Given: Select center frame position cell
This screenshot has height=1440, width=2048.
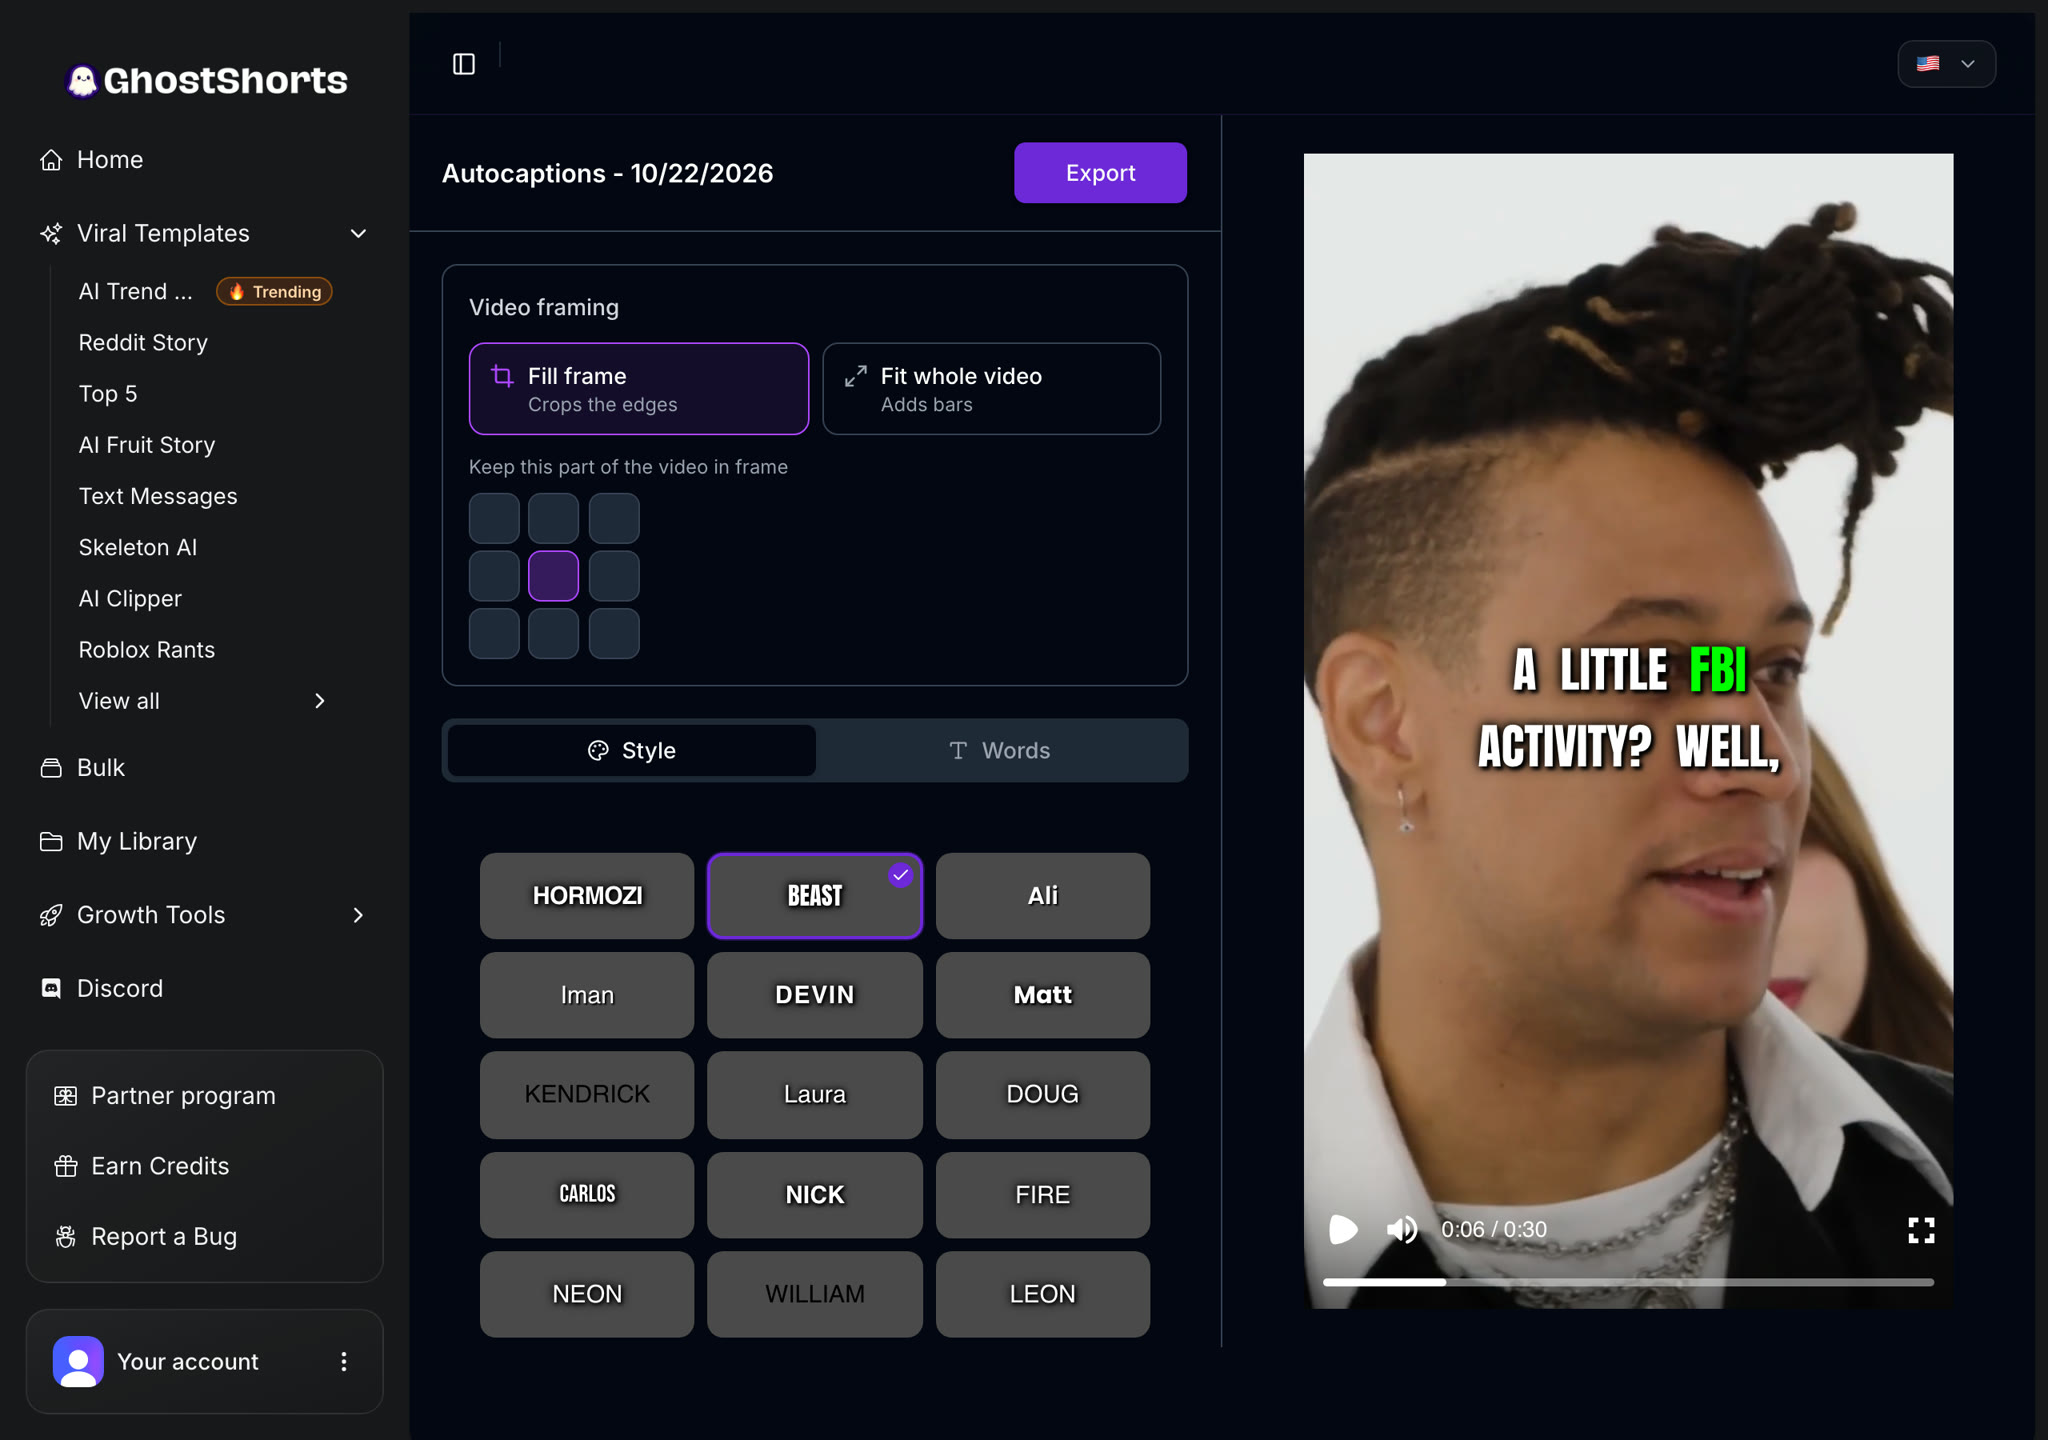Looking at the screenshot, I should (554, 576).
